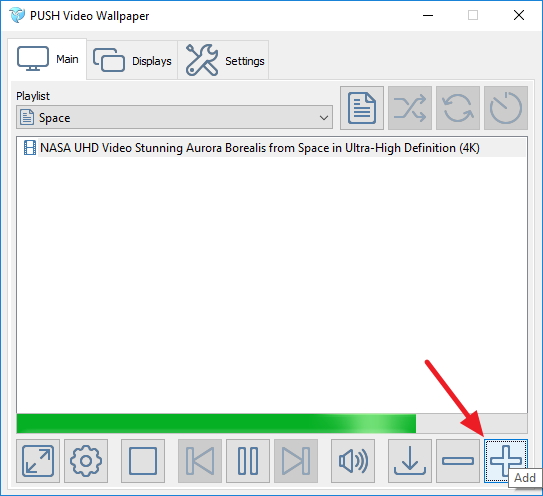Viewport: 543px width, 496px height.
Task: Click the fullscreen expand arrows button
Action: click(x=38, y=461)
